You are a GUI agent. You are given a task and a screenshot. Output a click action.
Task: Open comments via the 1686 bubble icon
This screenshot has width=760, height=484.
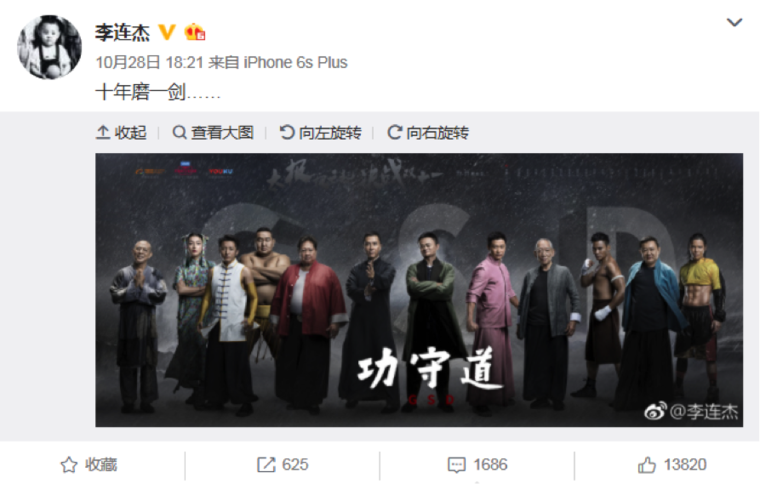pos(477,465)
